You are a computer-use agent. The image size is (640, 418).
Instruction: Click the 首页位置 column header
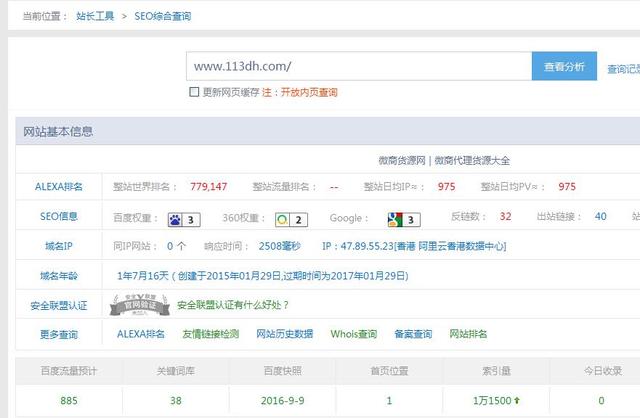(389, 371)
